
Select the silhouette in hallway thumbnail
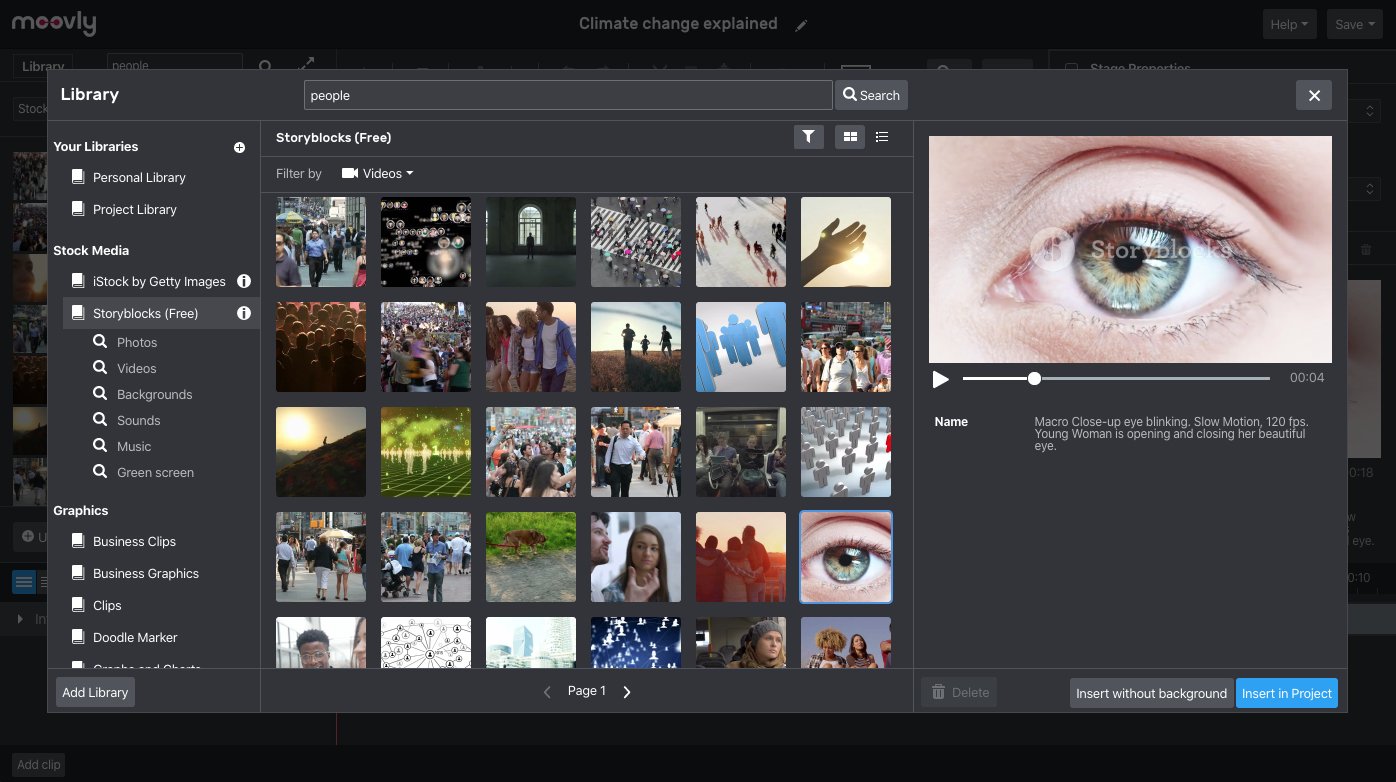tap(531, 242)
